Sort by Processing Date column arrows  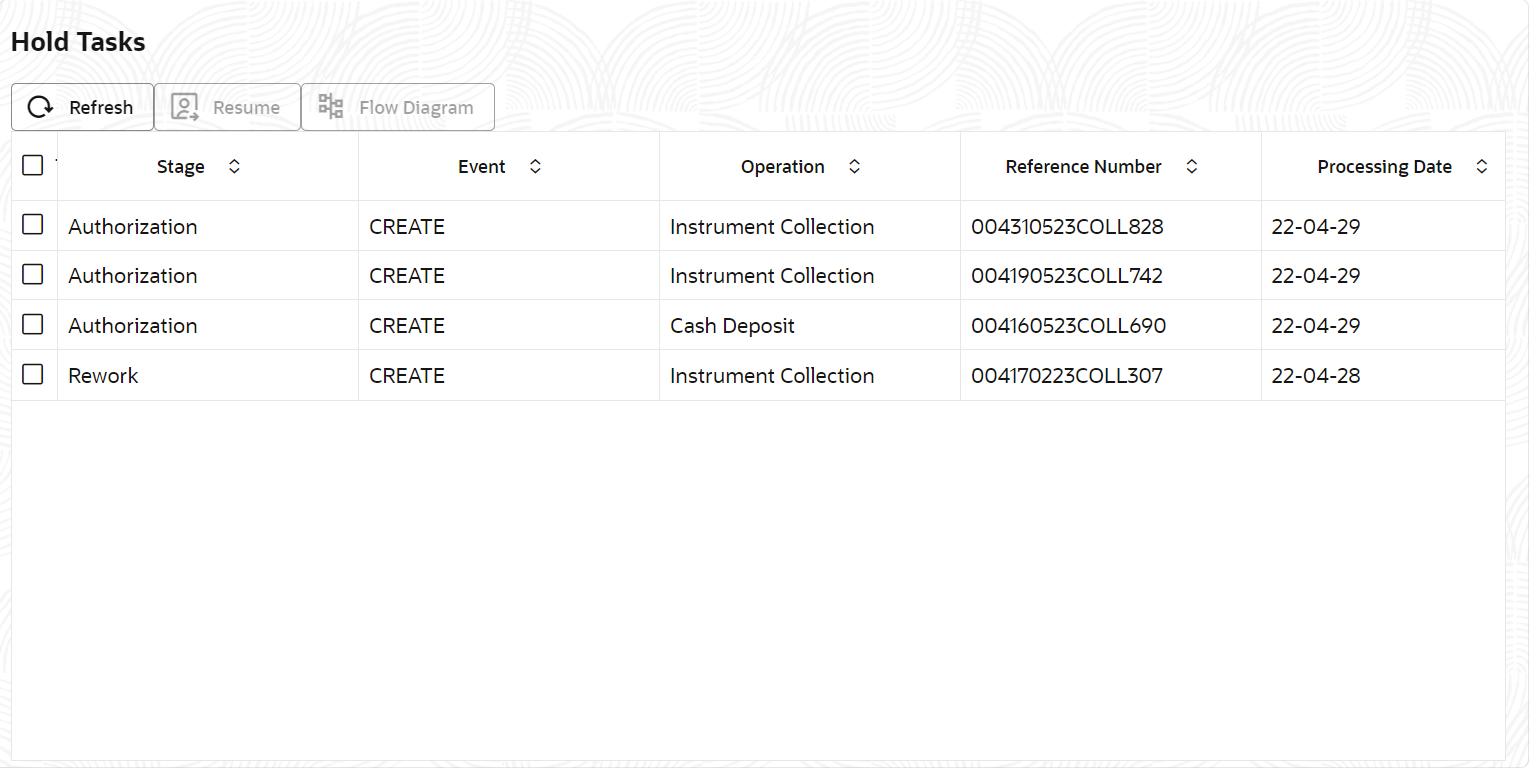1481,167
